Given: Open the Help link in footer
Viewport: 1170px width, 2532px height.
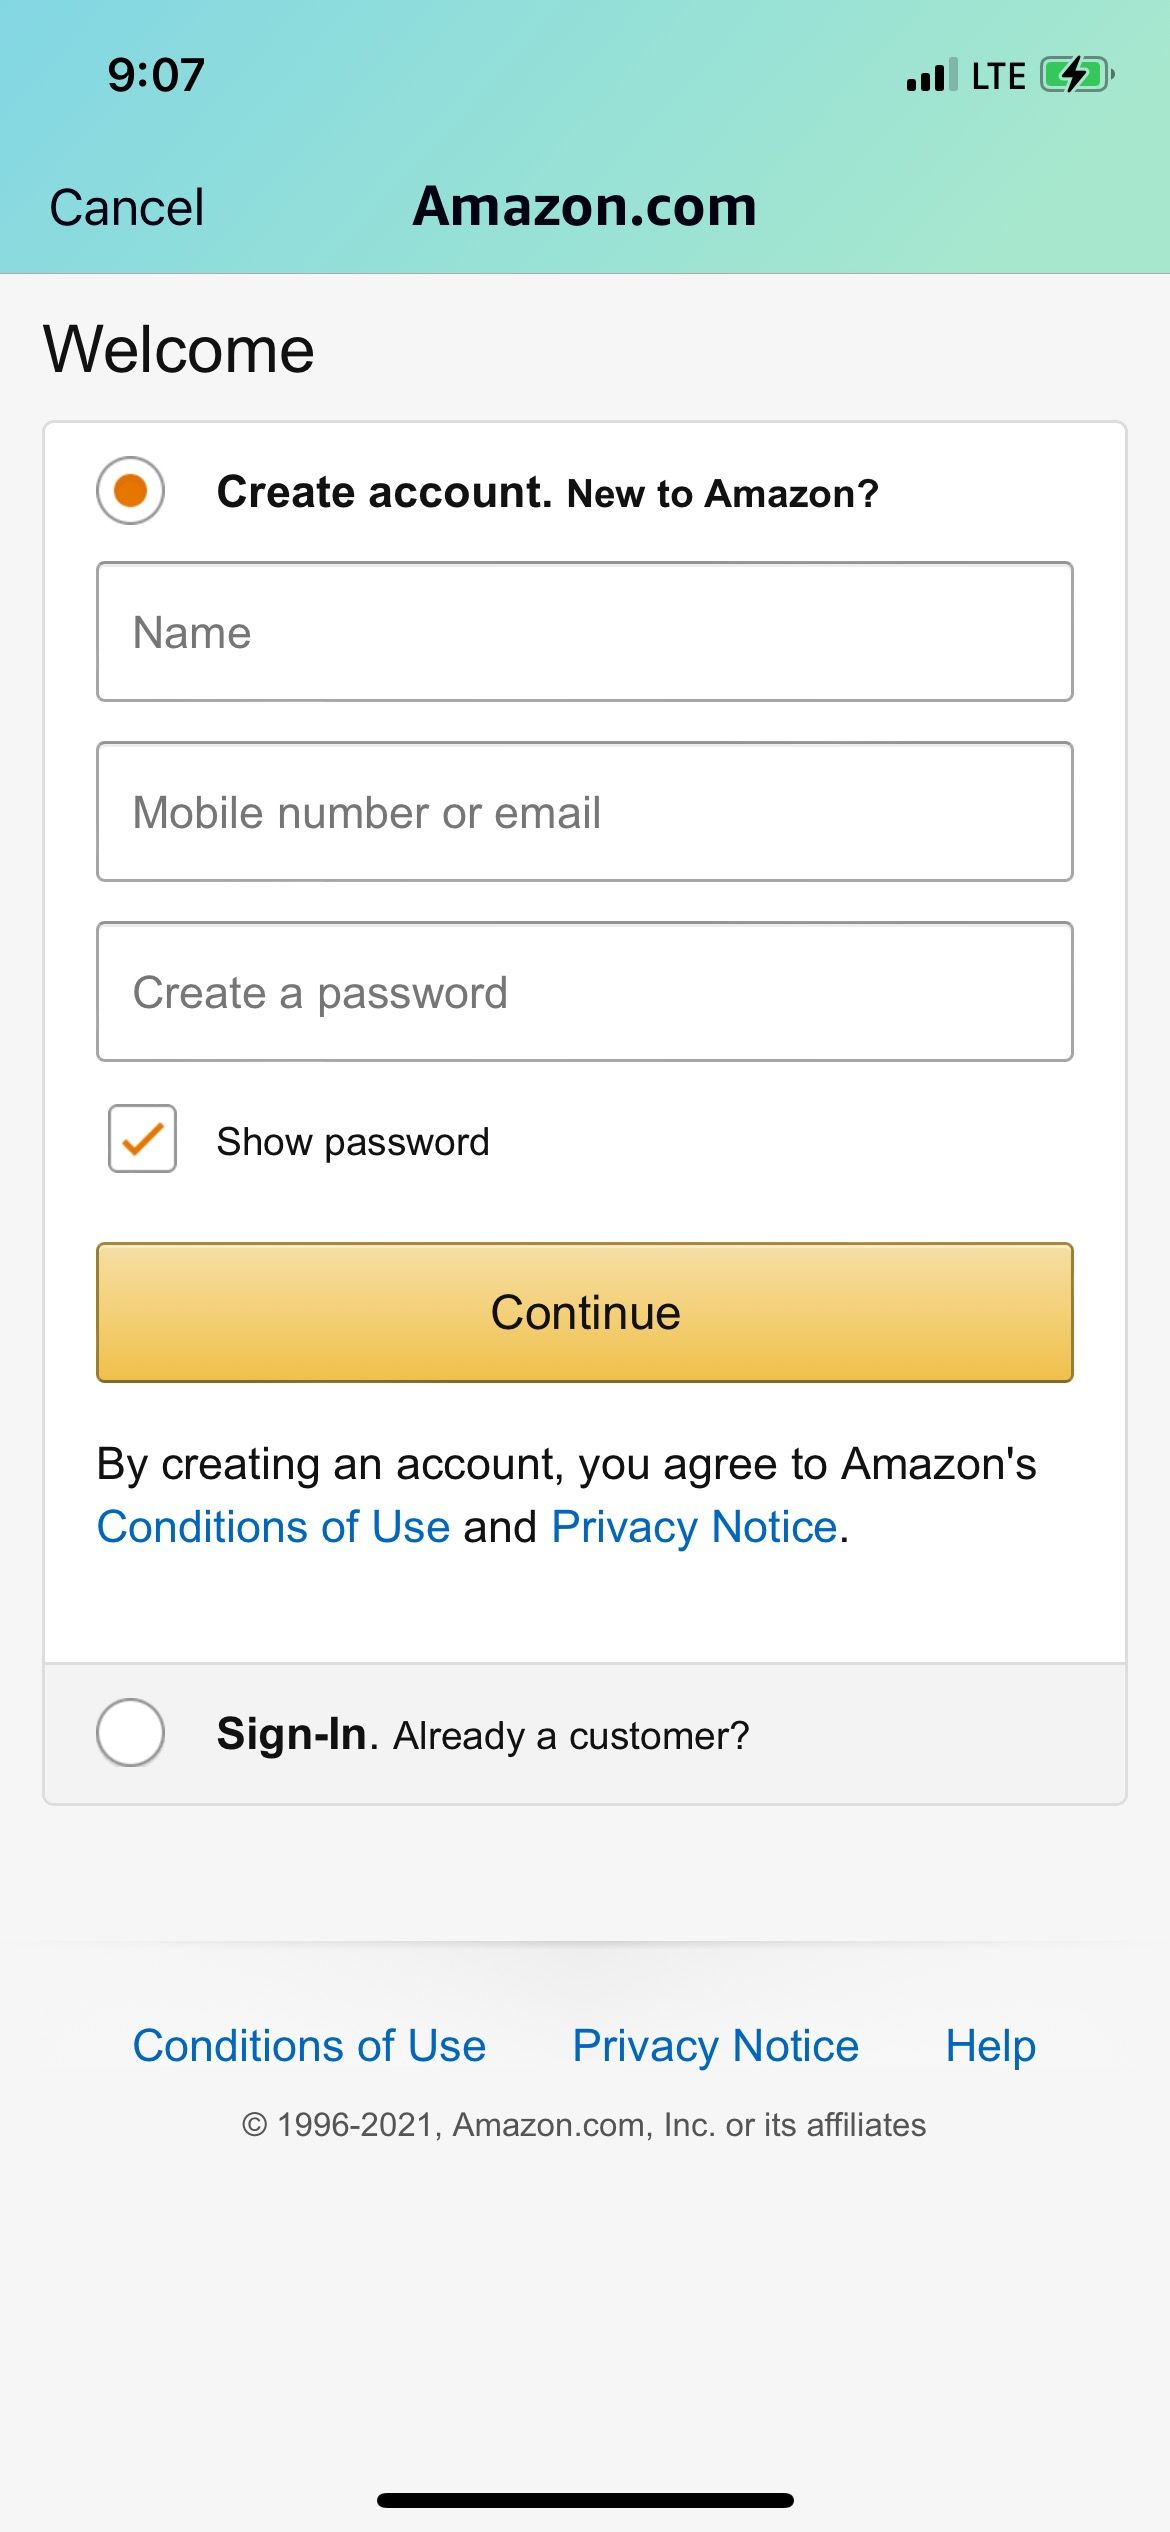Looking at the screenshot, I should (x=990, y=2046).
